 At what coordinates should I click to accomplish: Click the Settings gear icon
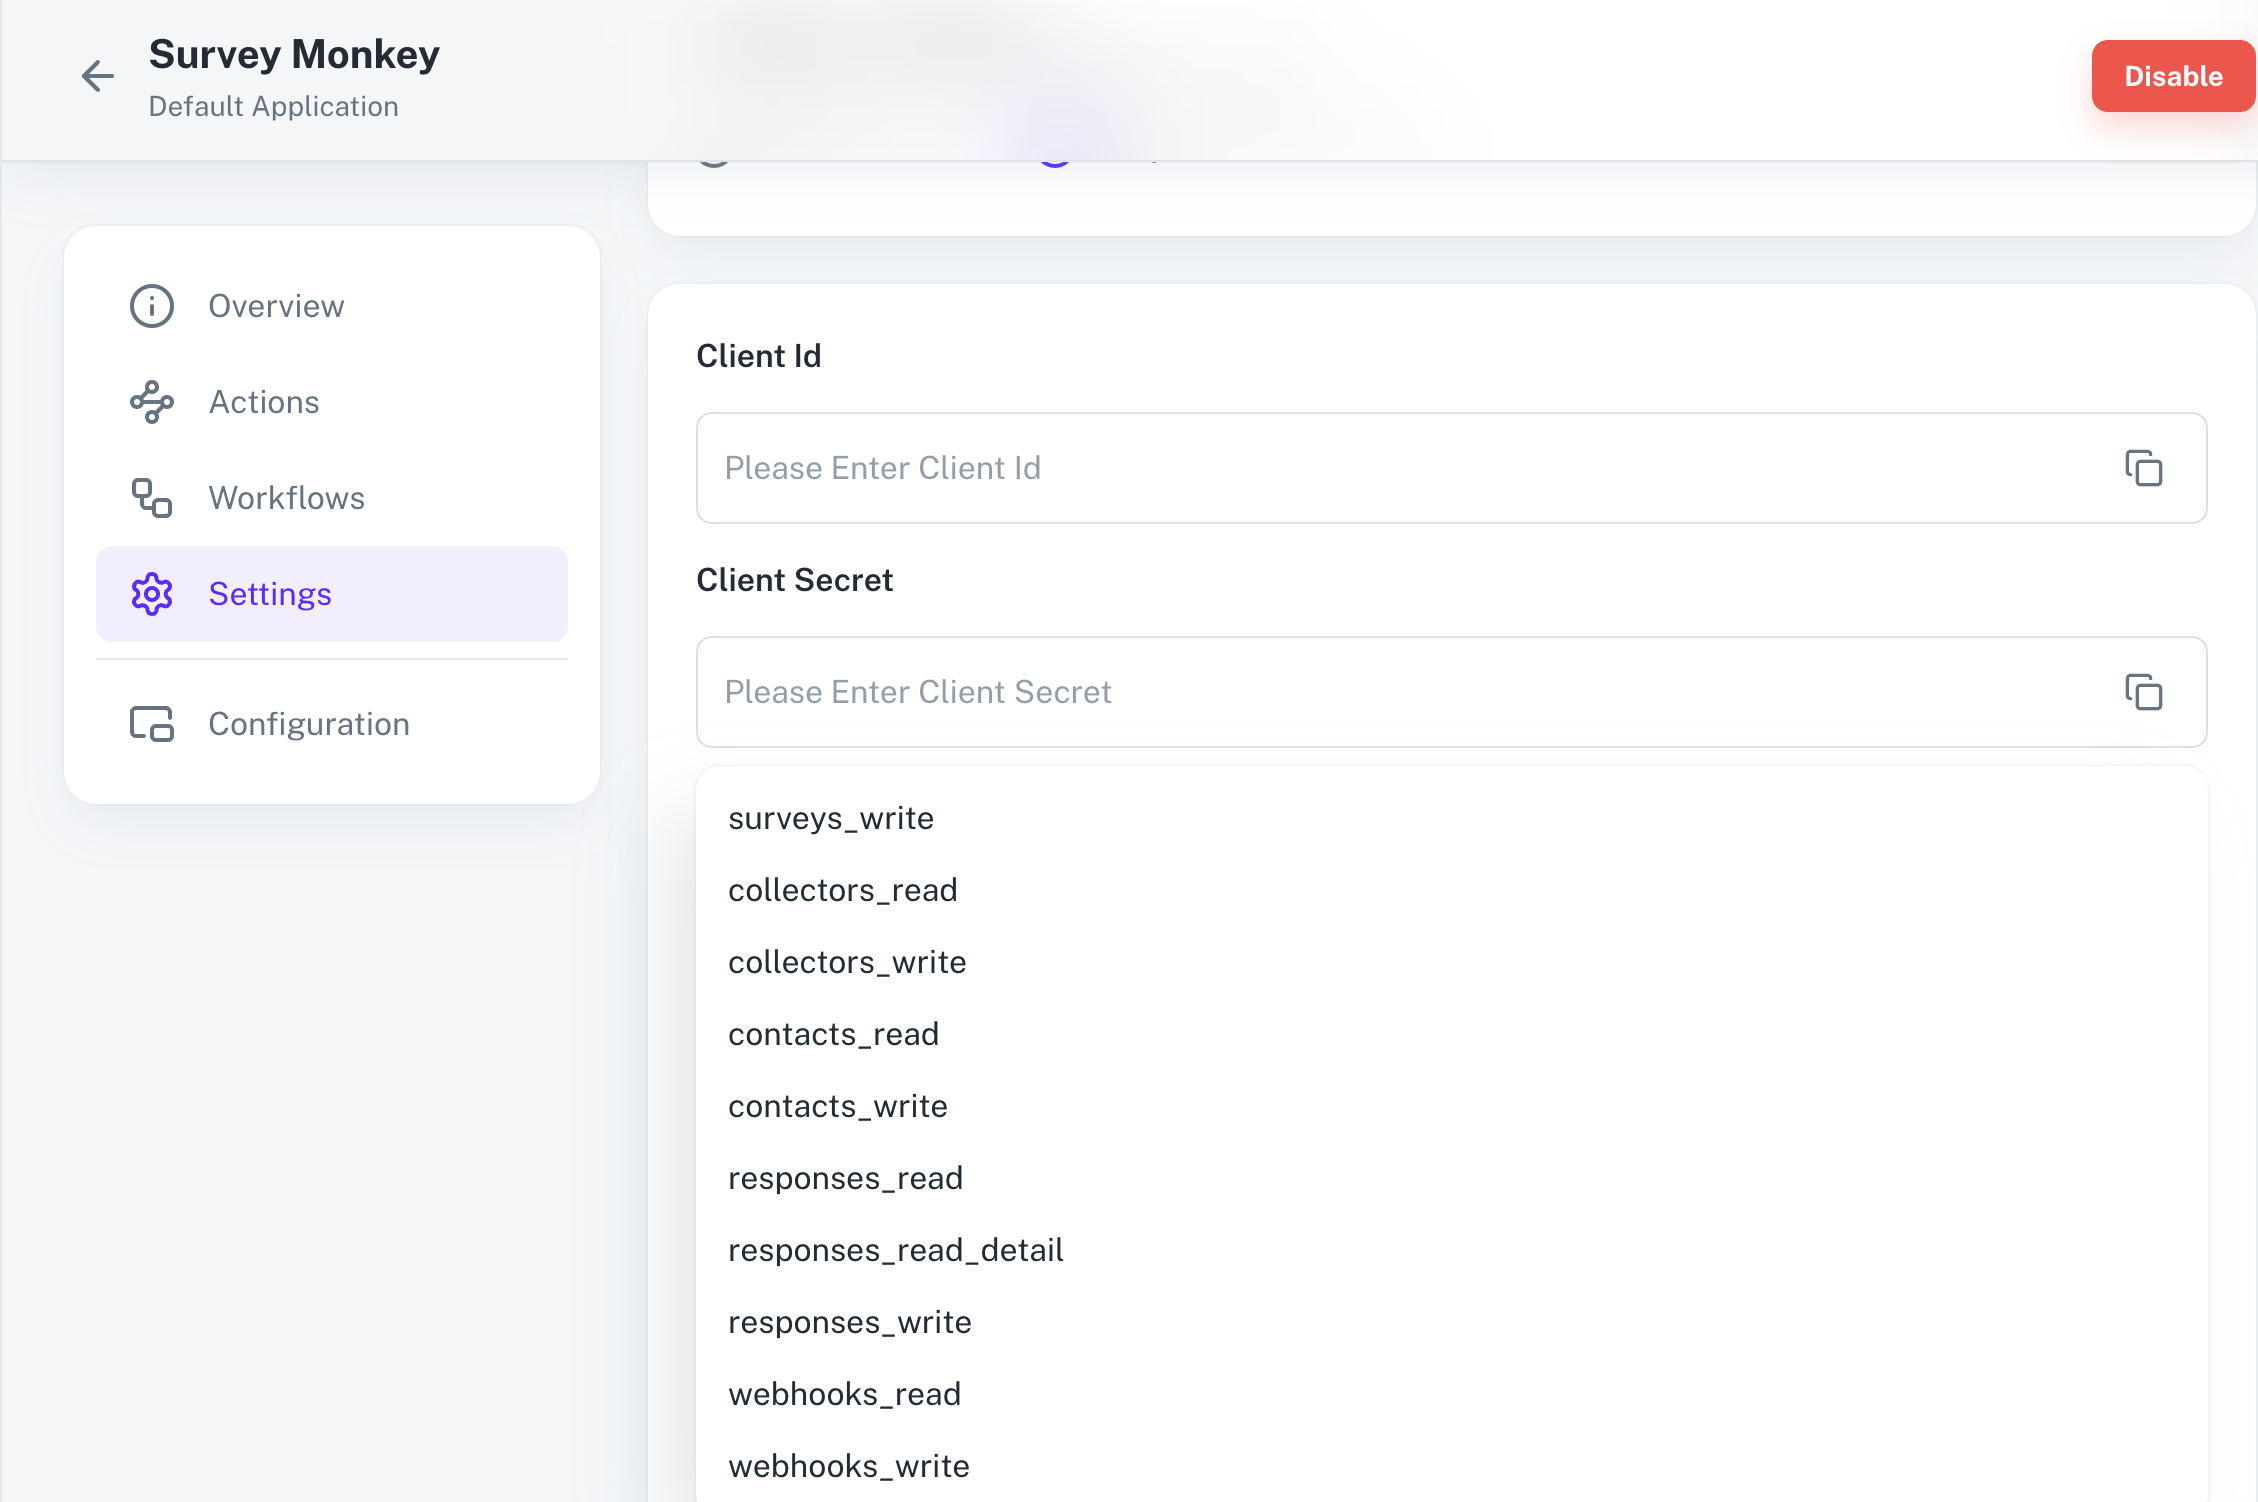click(152, 594)
